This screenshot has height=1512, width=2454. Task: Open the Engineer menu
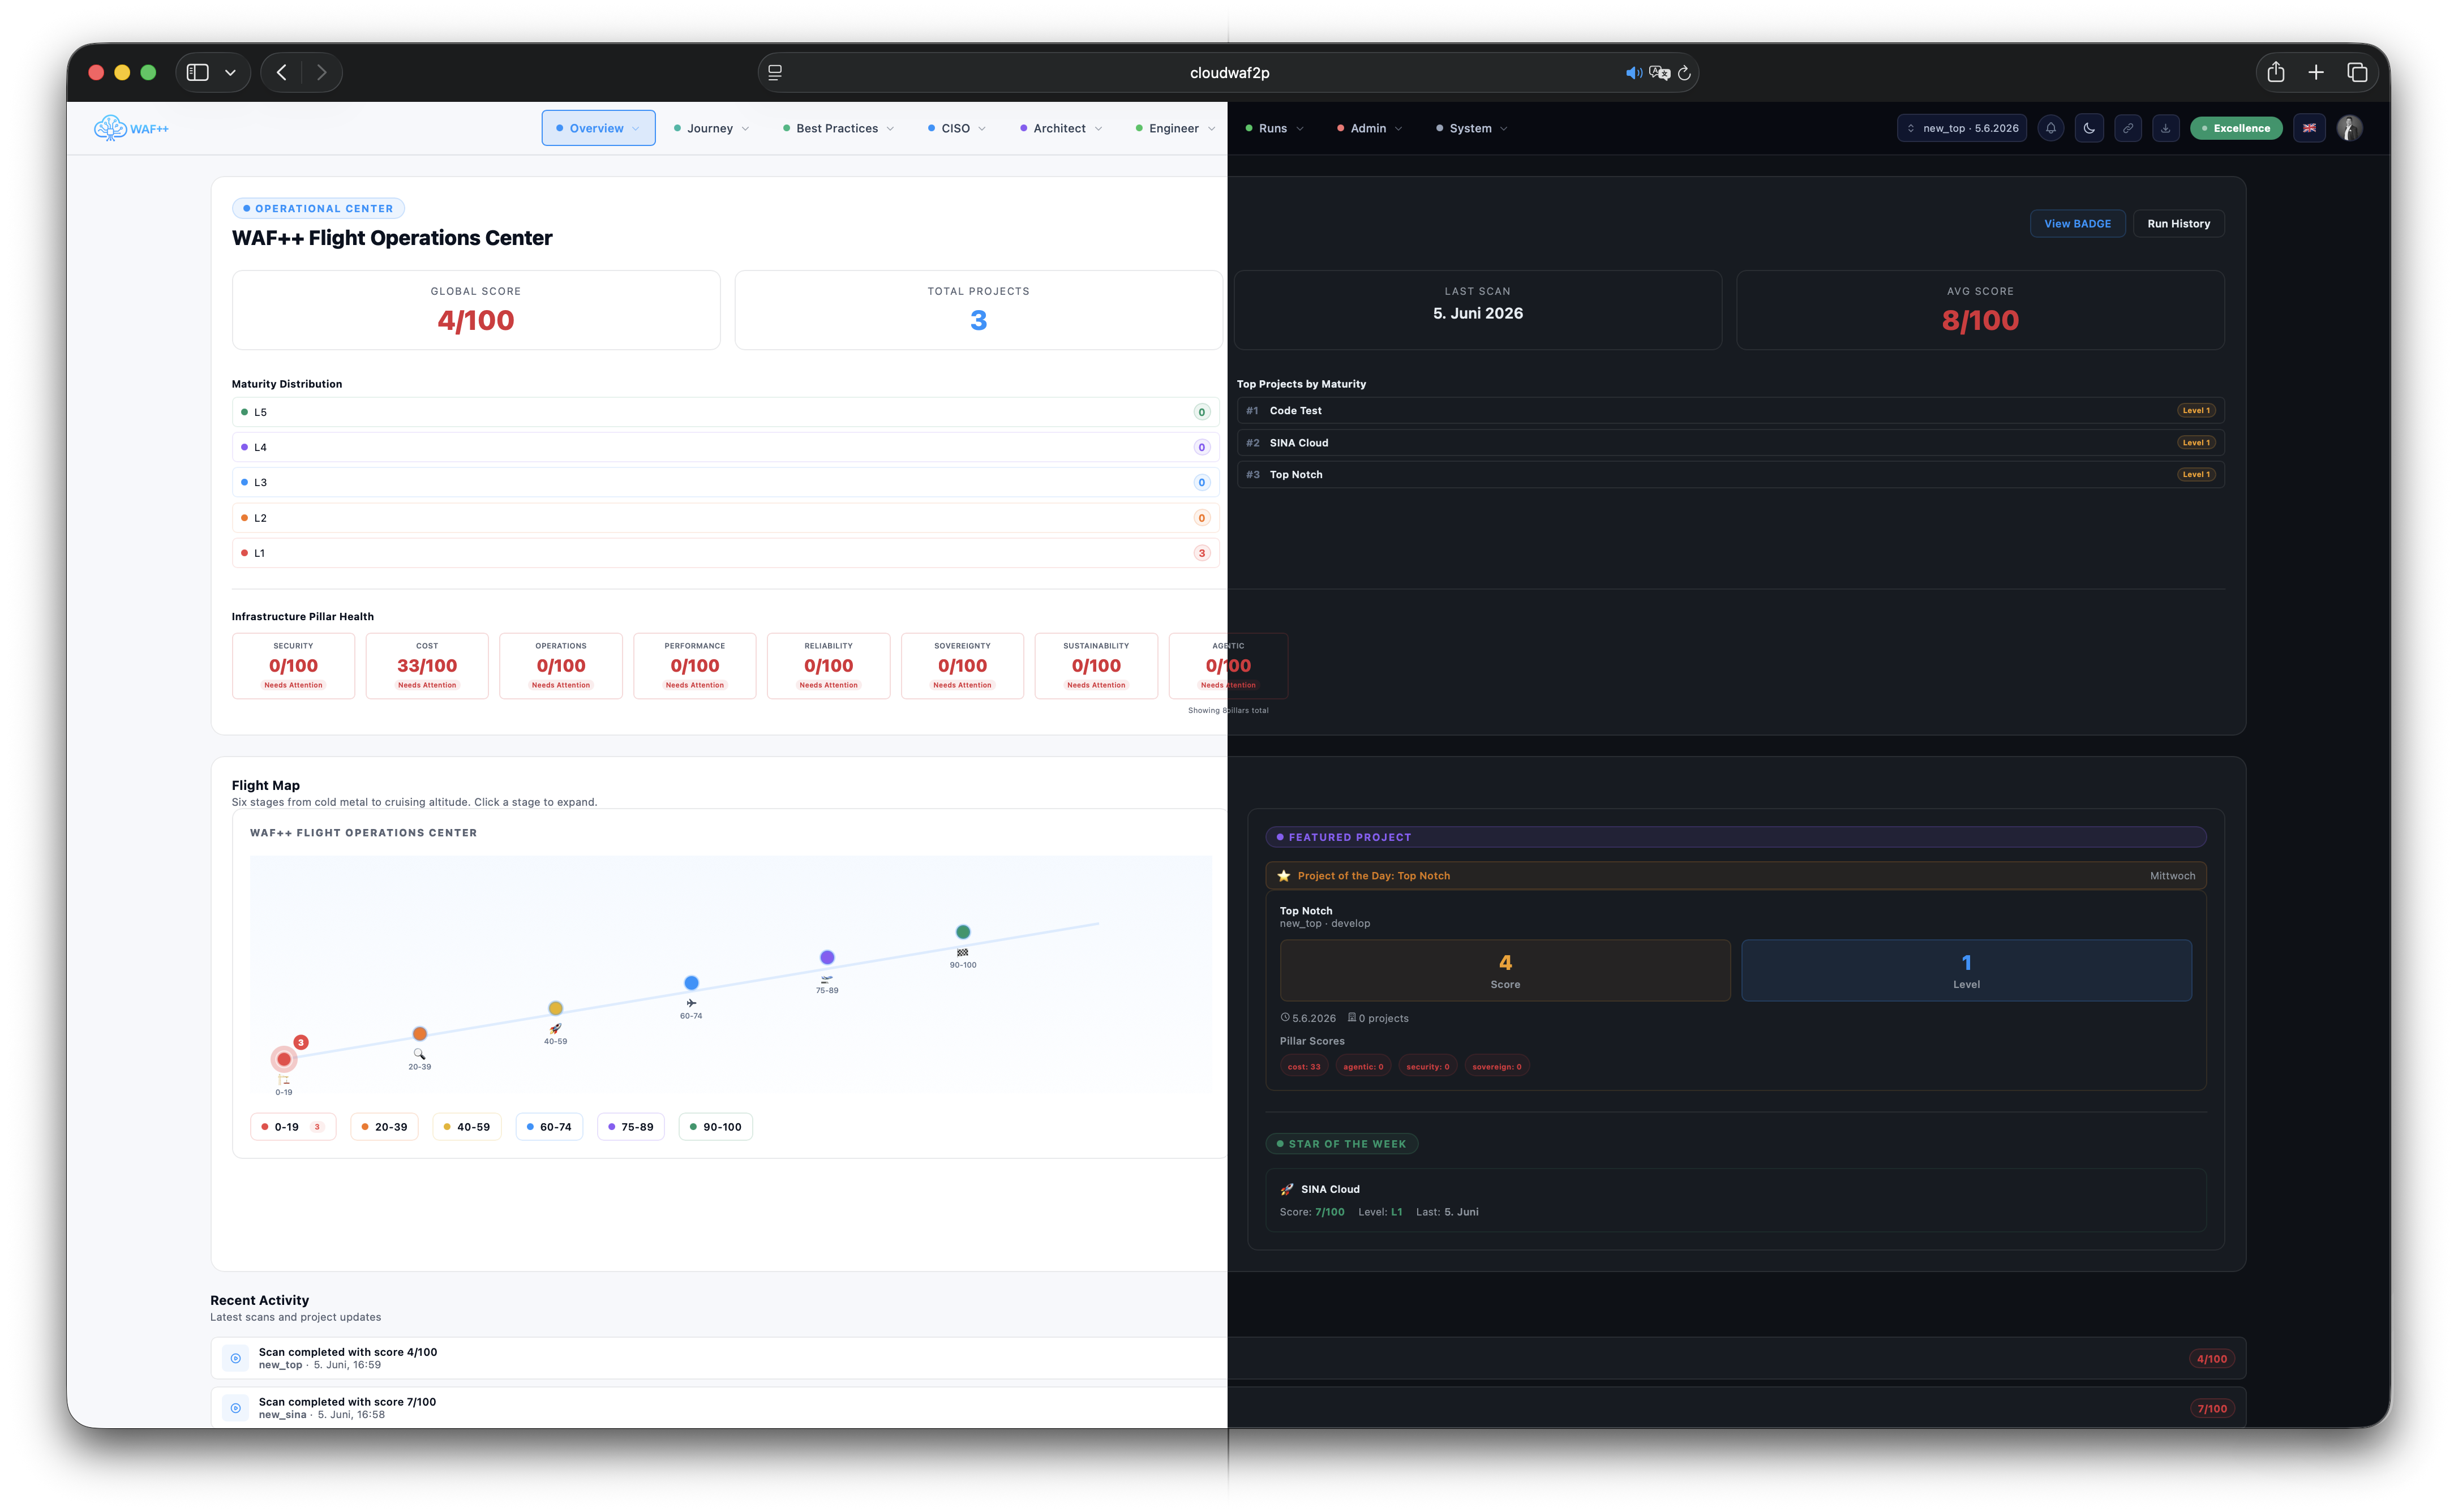pyautogui.click(x=1175, y=128)
